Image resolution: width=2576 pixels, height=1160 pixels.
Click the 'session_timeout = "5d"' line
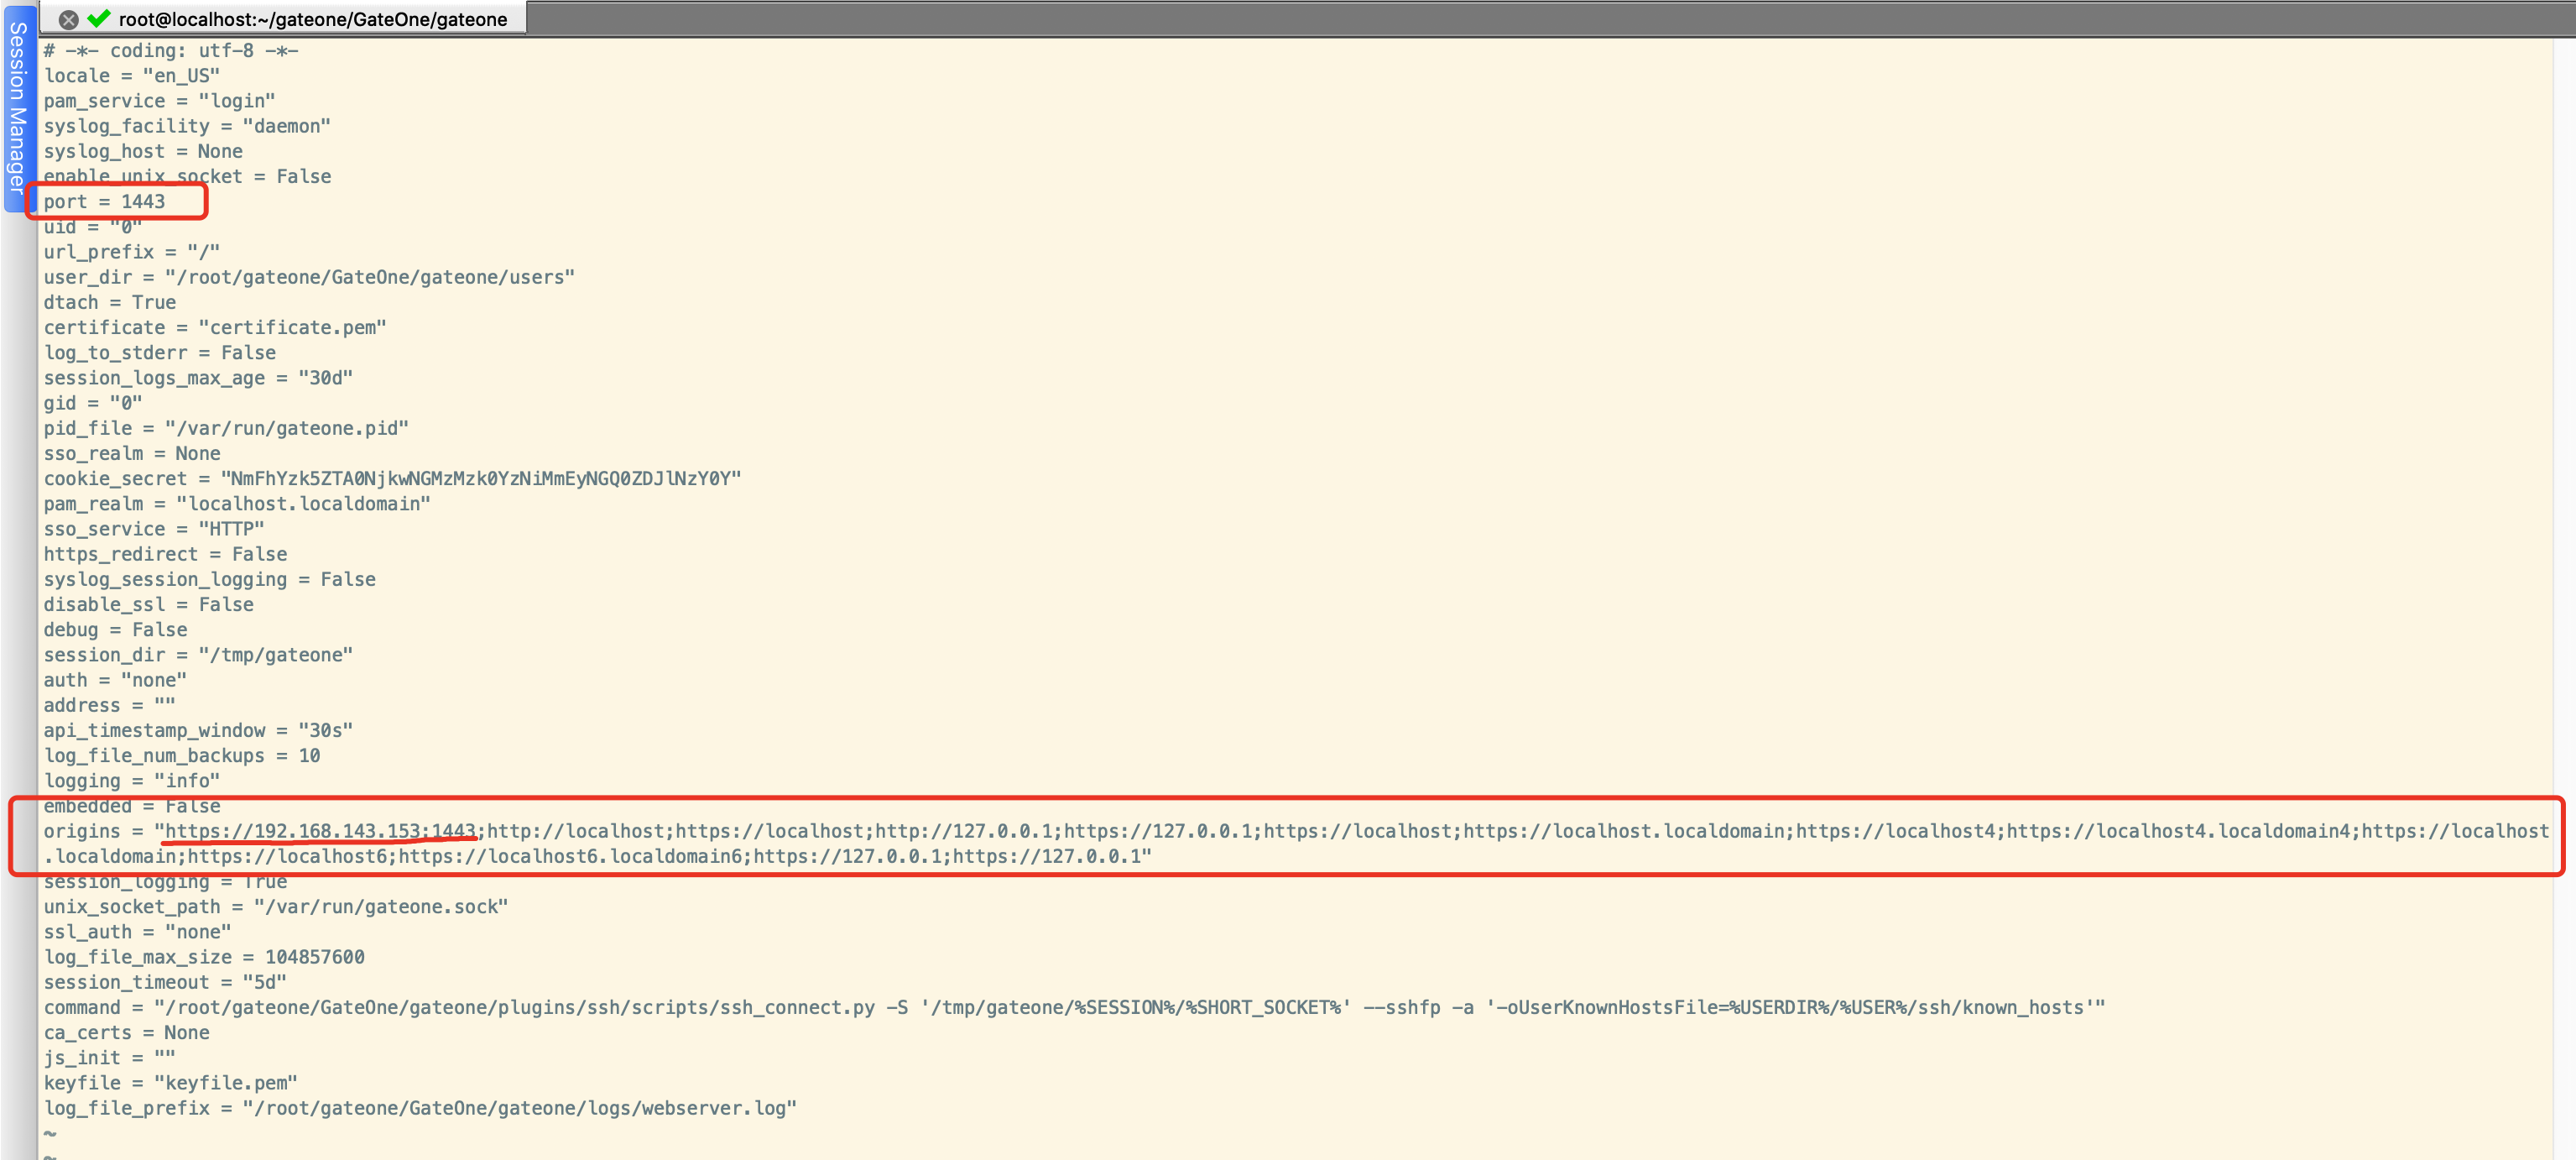[x=165, y=982]
